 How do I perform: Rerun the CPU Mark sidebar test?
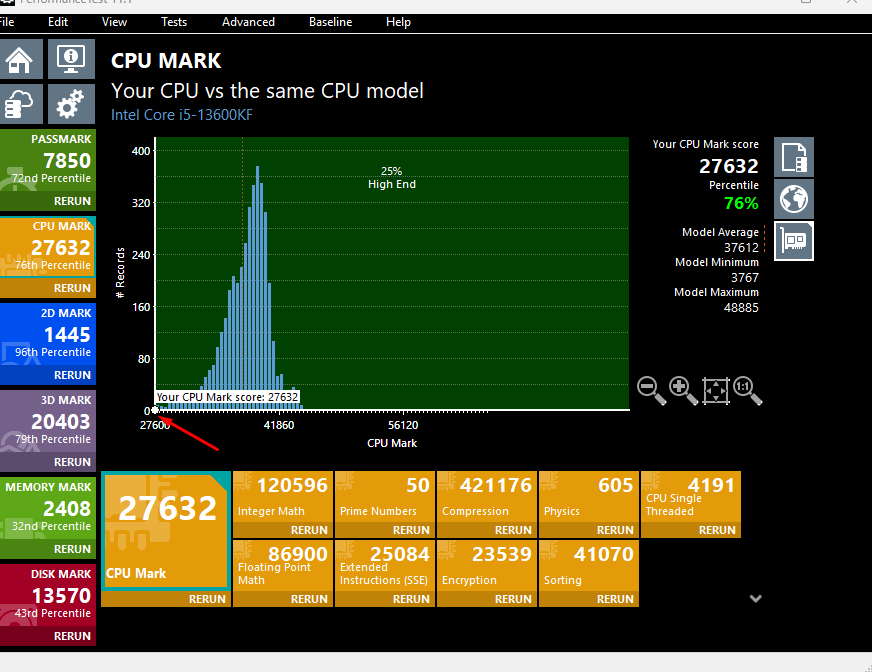(x=72, y=288)
